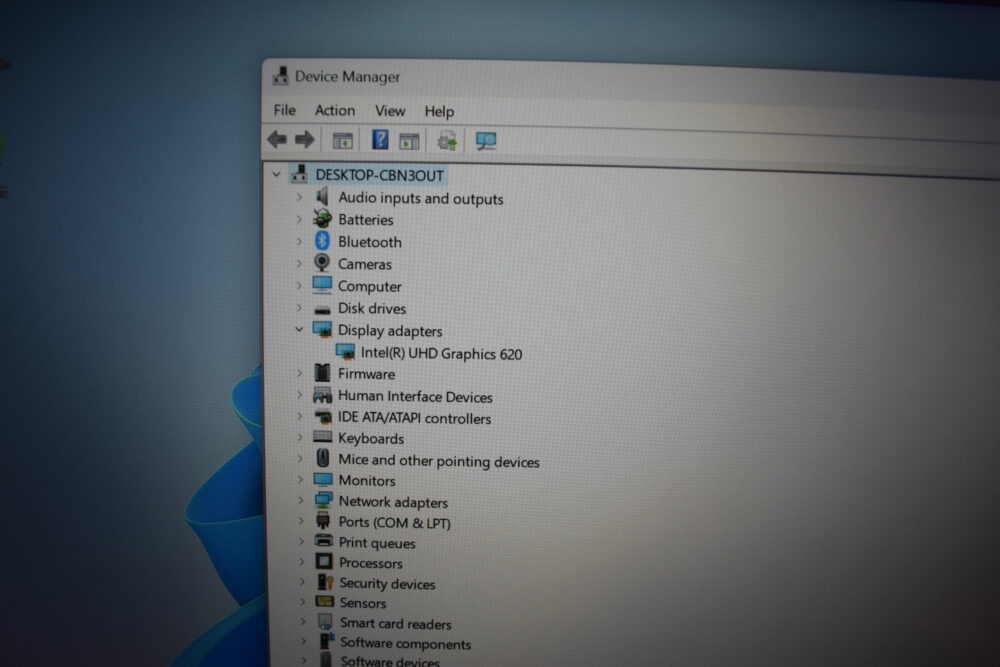Select the Software components label
Viewport: 1000px width, 667px height.
(406, 643)
